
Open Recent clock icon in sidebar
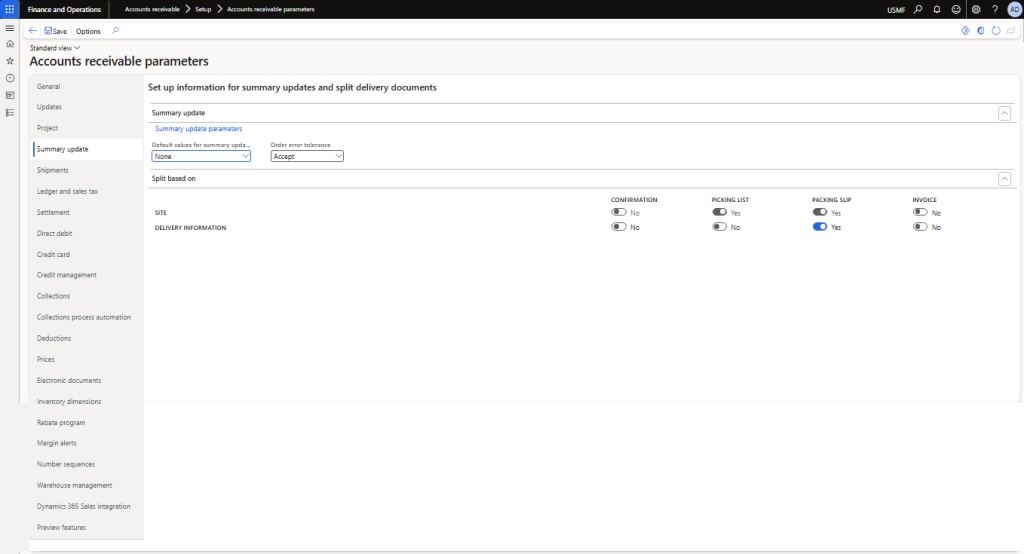pyautogui.click(x=10, y=78)
